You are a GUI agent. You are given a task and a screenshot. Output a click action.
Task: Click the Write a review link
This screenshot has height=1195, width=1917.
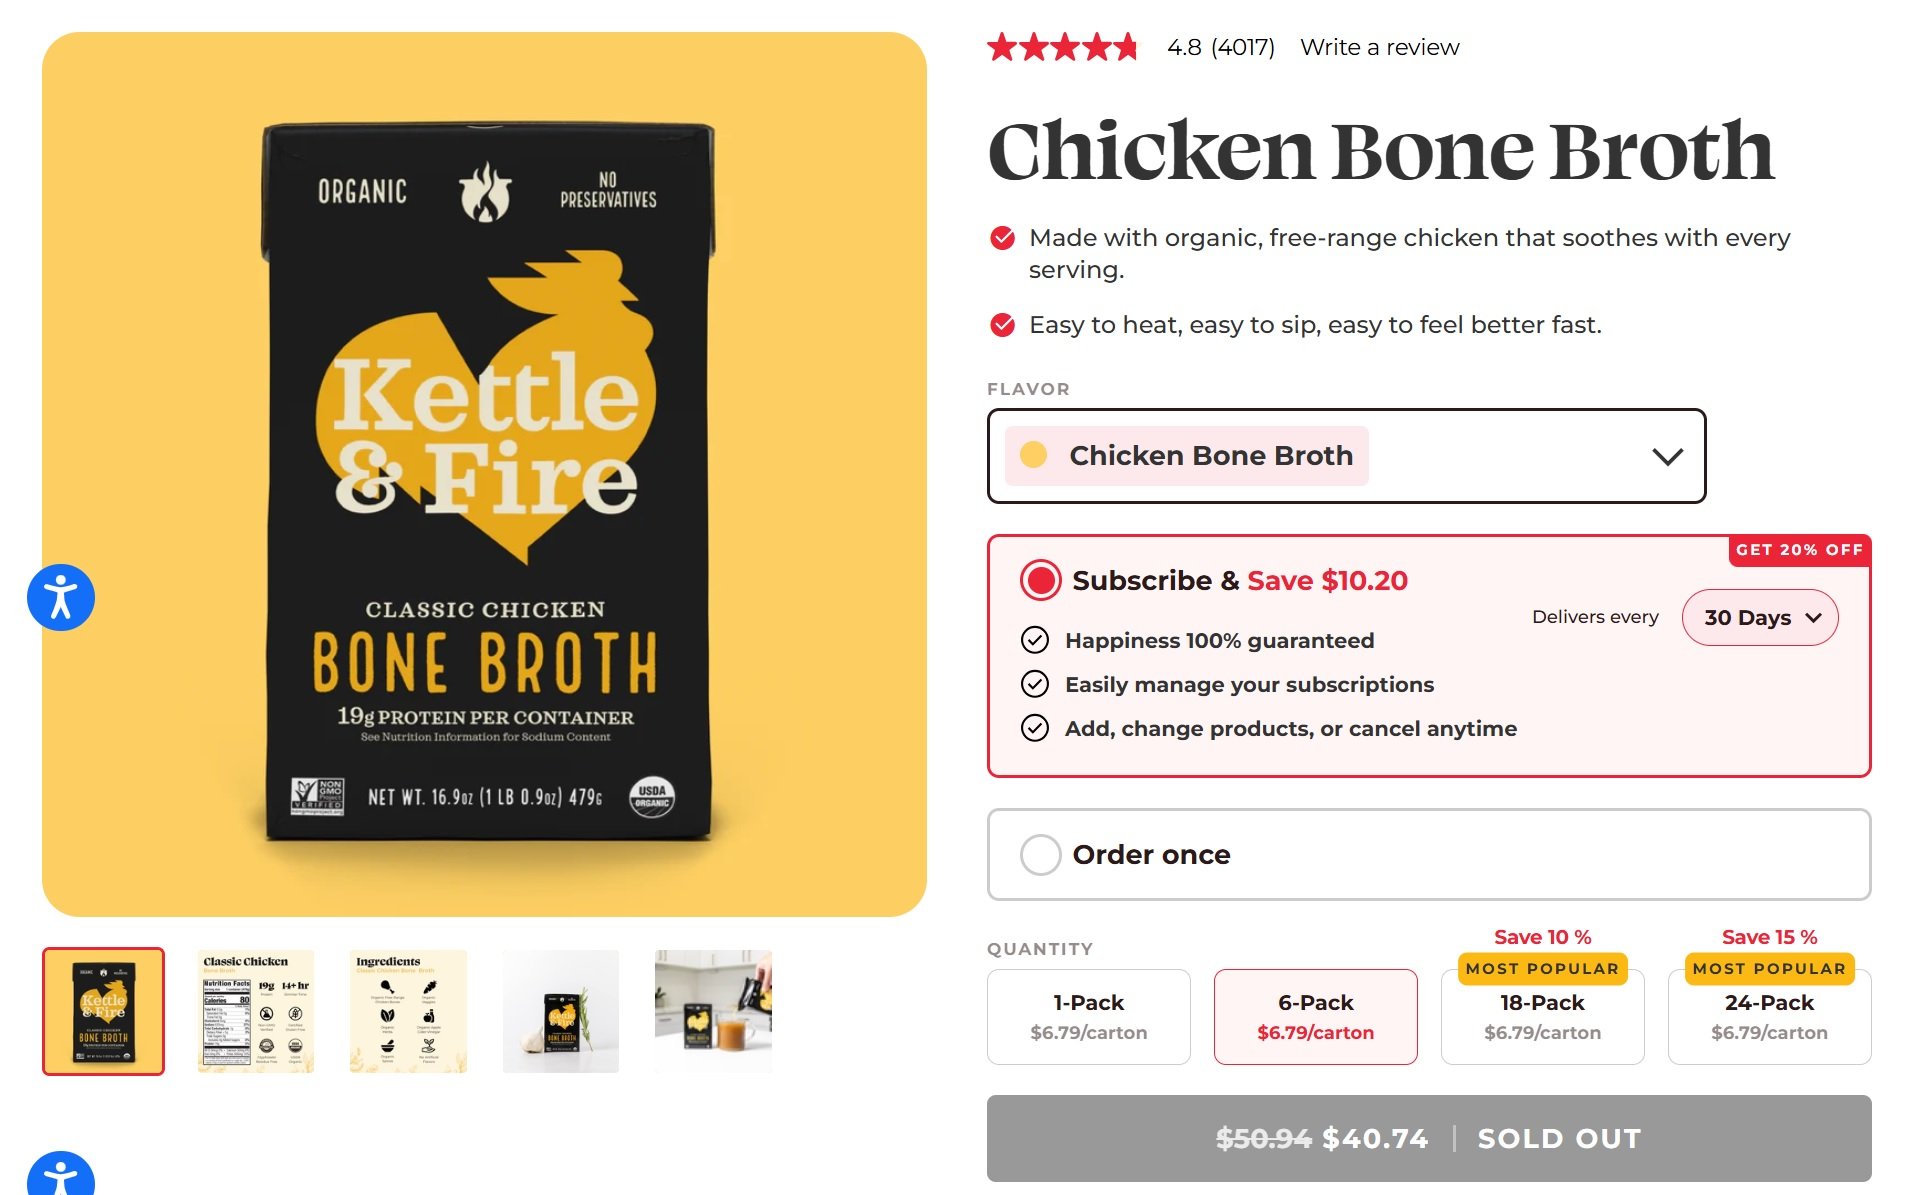1379,47
